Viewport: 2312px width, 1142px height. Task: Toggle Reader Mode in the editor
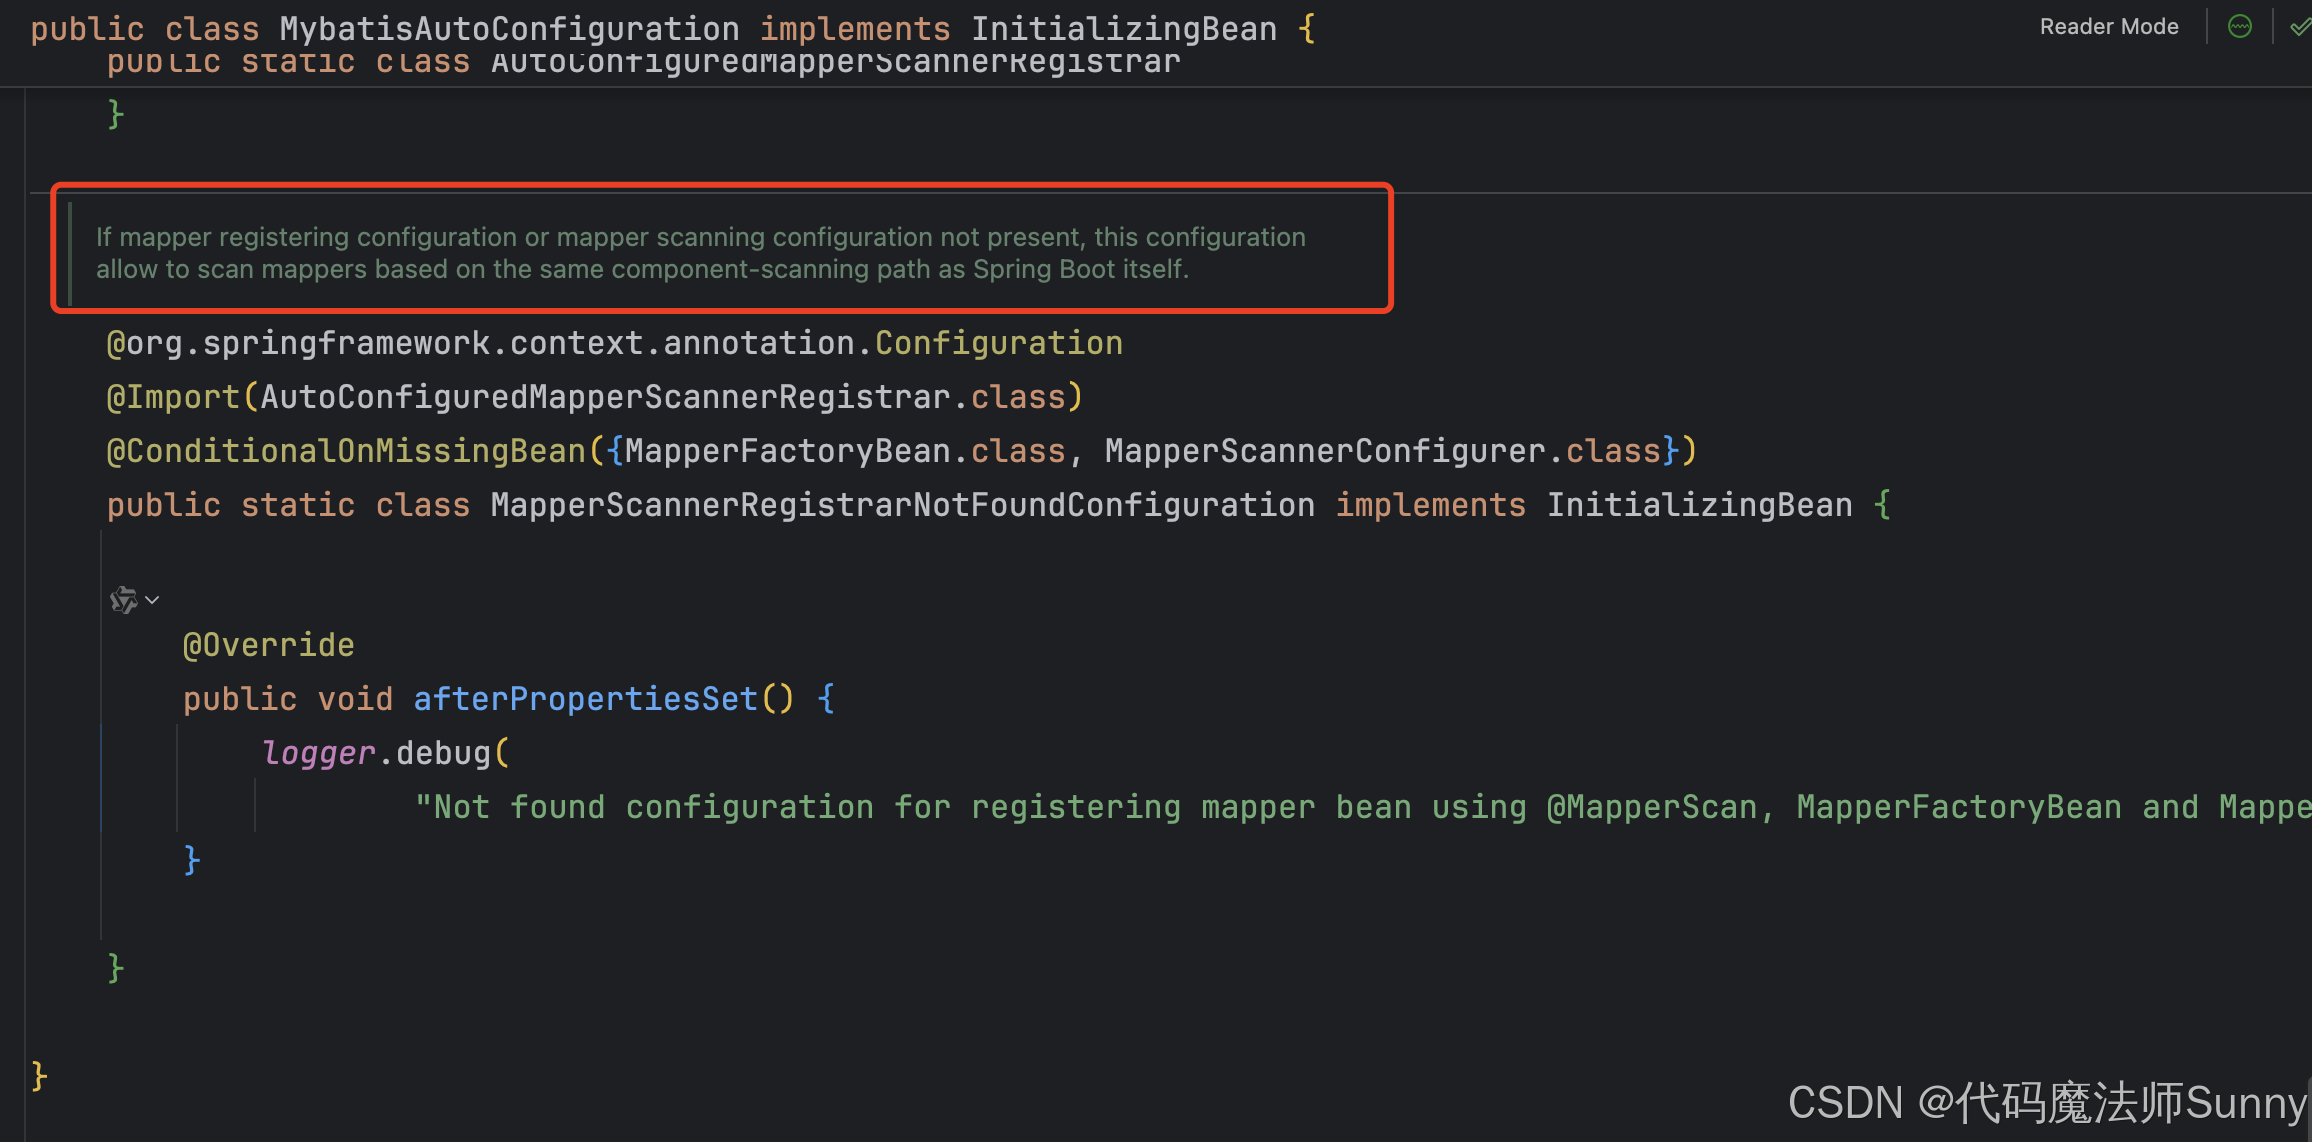(2108, 27)
